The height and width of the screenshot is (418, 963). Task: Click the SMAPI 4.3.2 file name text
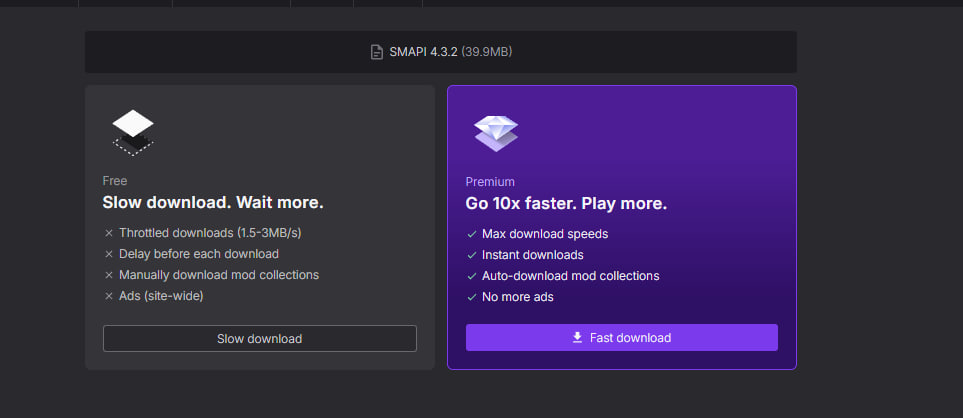(423, 52)
